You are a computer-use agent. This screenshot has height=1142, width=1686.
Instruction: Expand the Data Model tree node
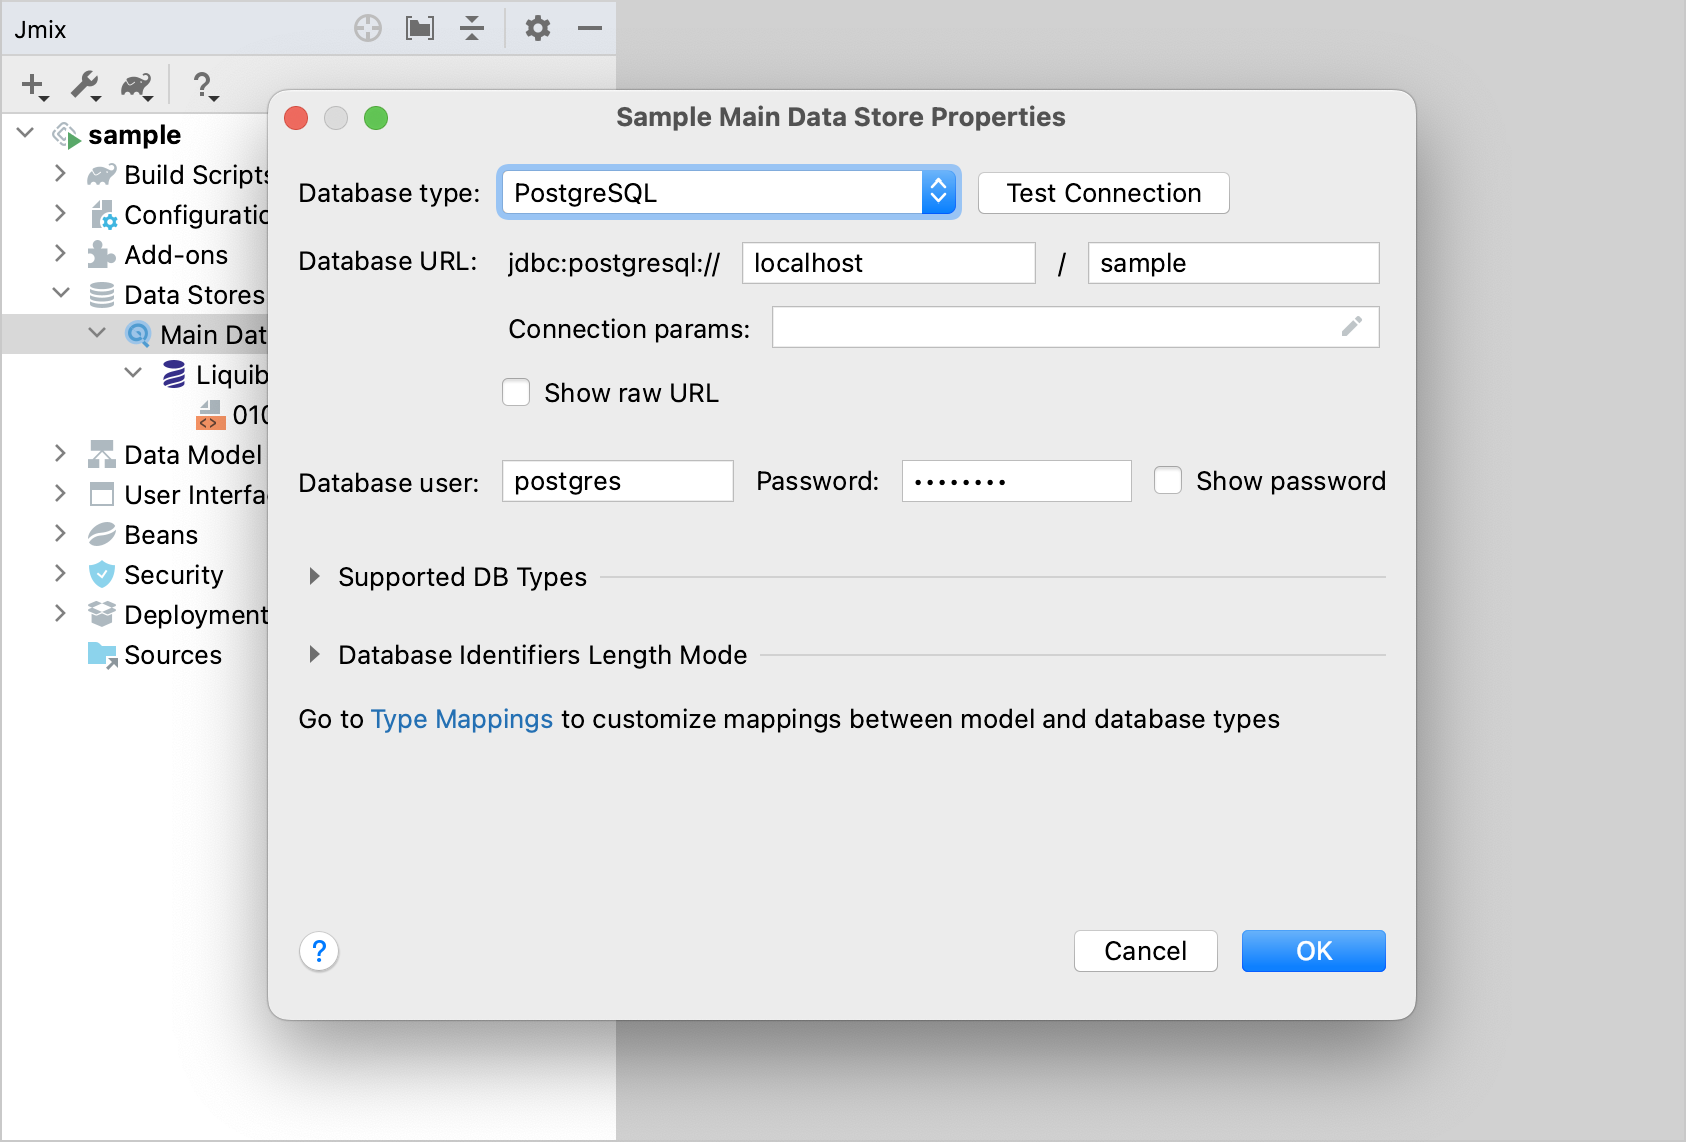(x=60, y=453)
